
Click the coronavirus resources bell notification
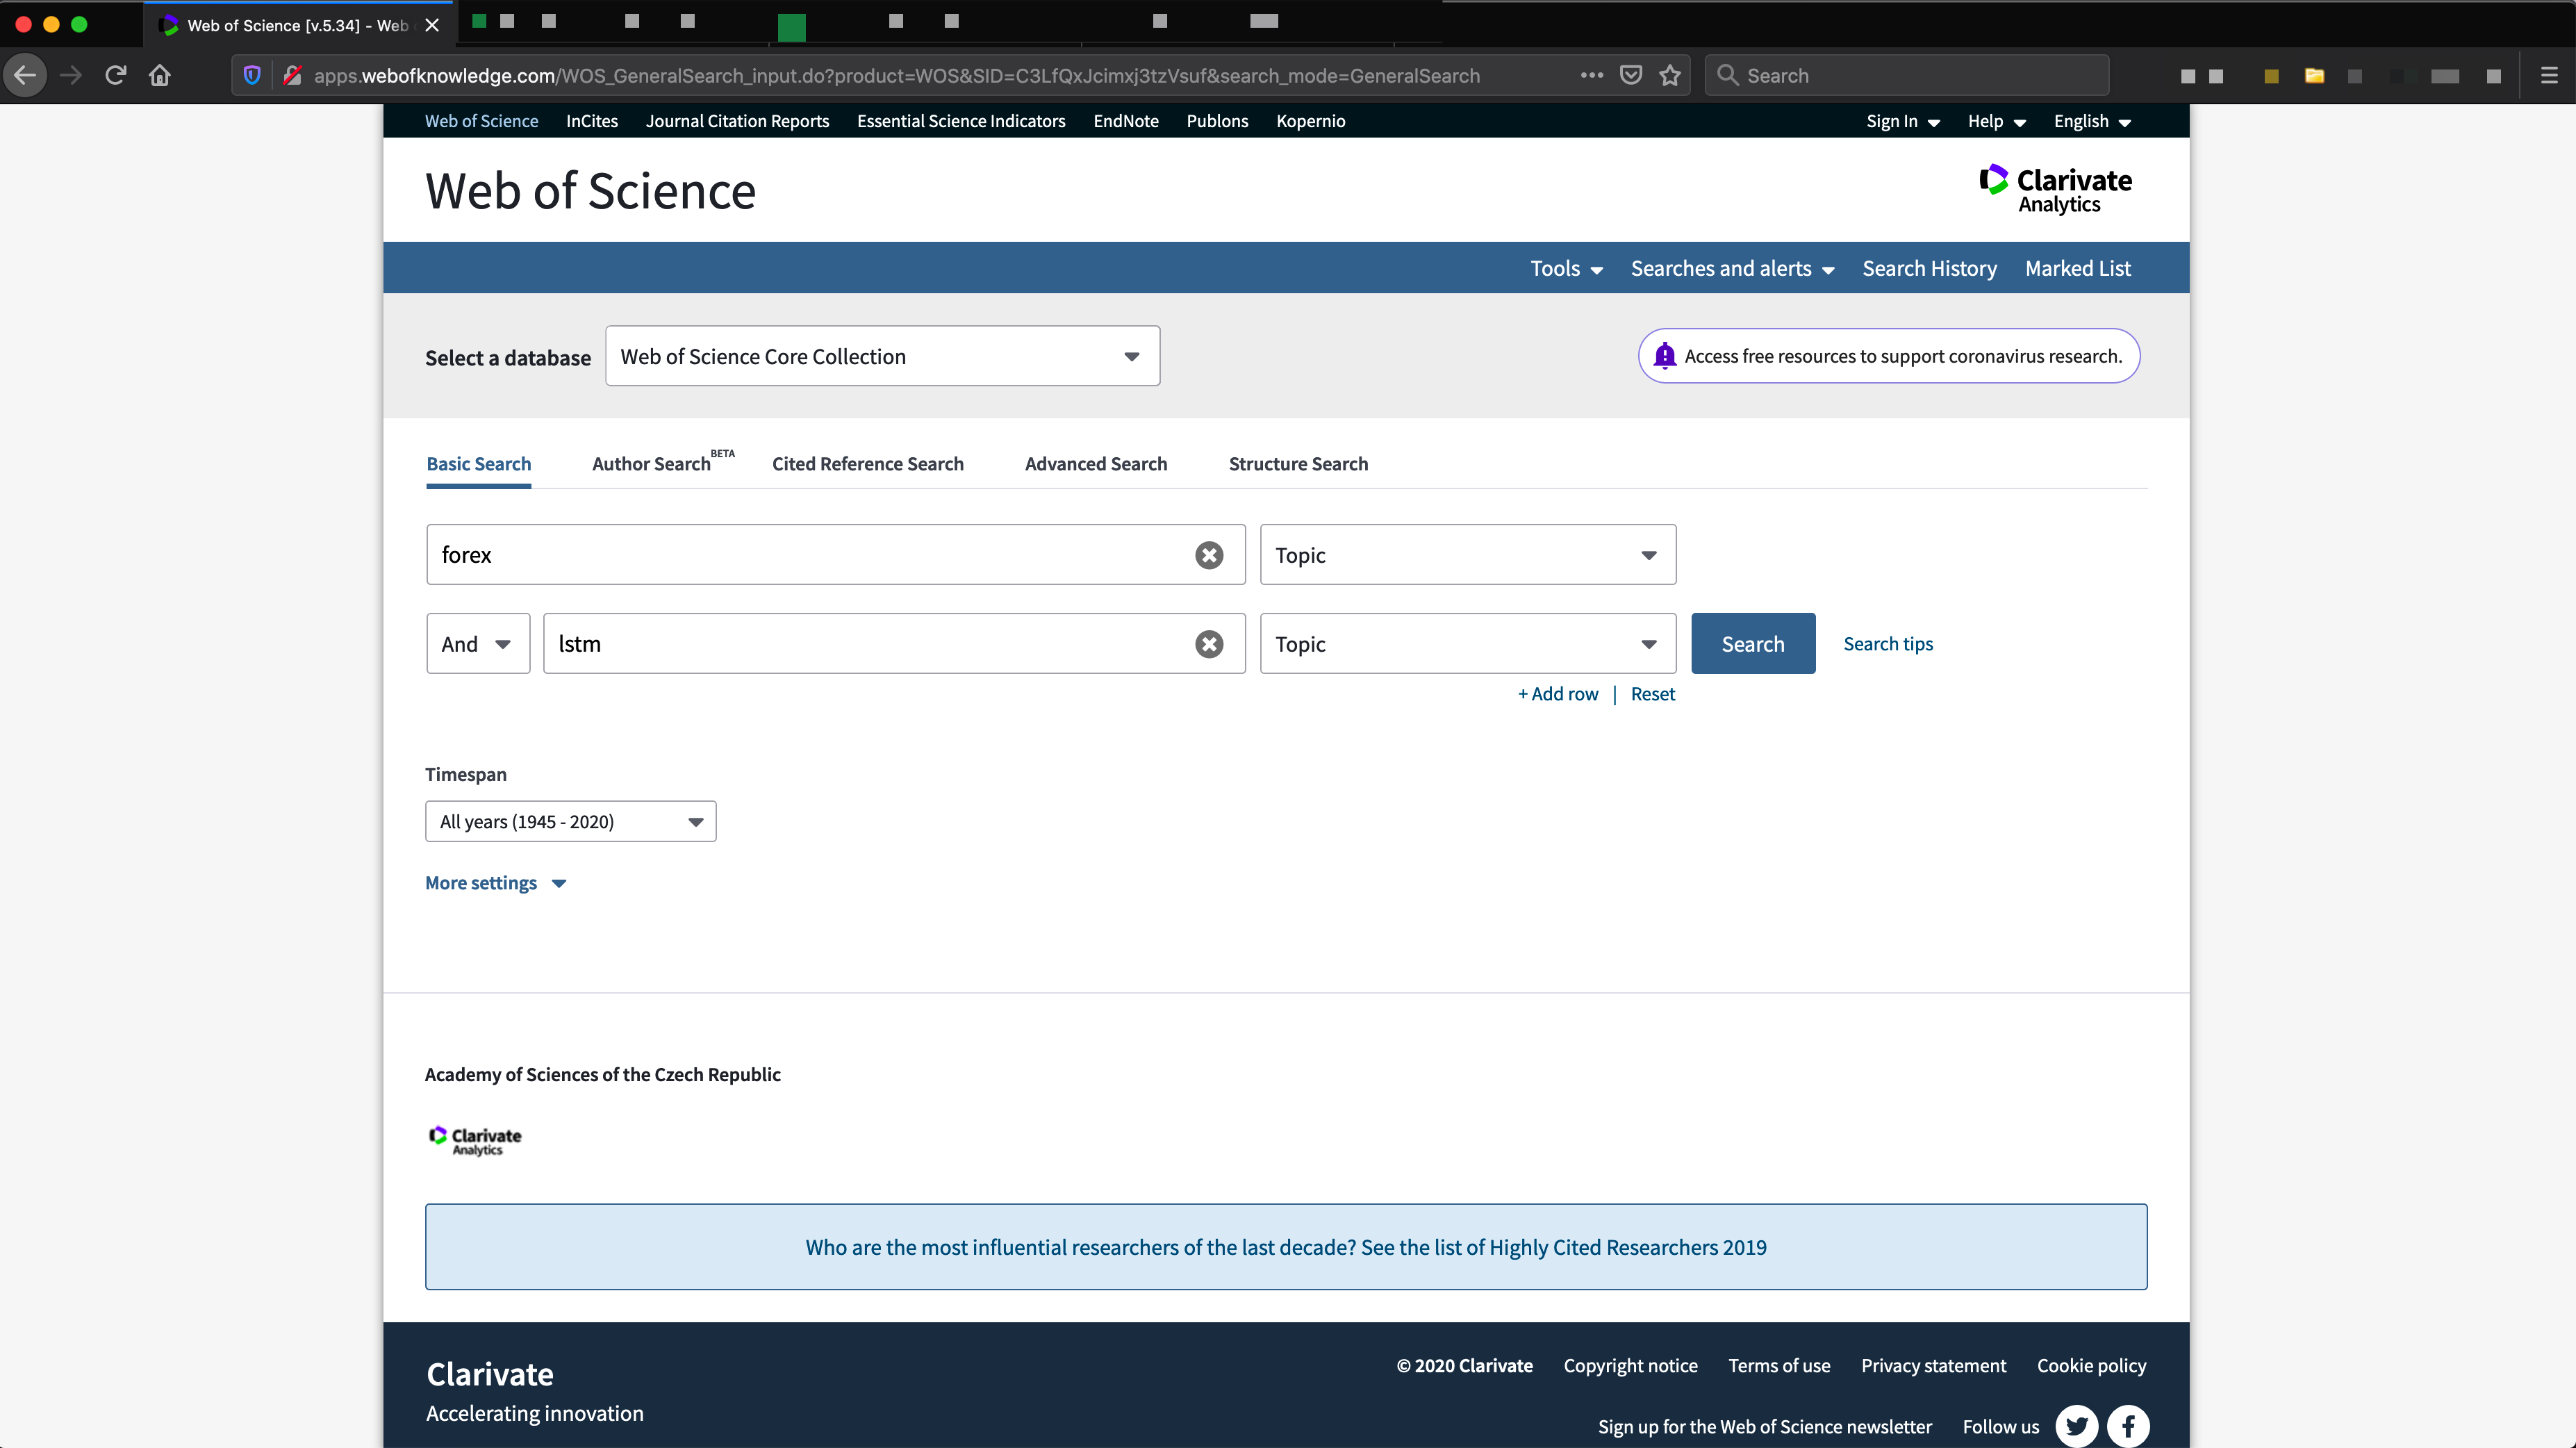1888,356
